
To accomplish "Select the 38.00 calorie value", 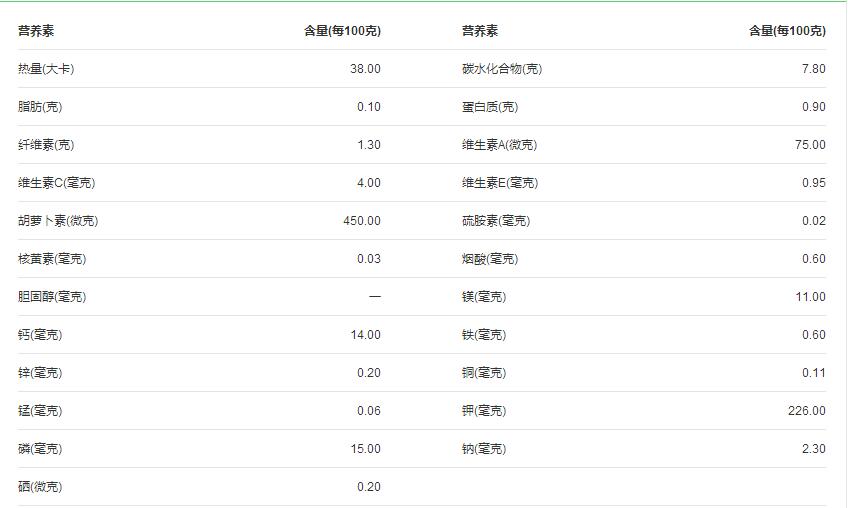I will [365, 69].
